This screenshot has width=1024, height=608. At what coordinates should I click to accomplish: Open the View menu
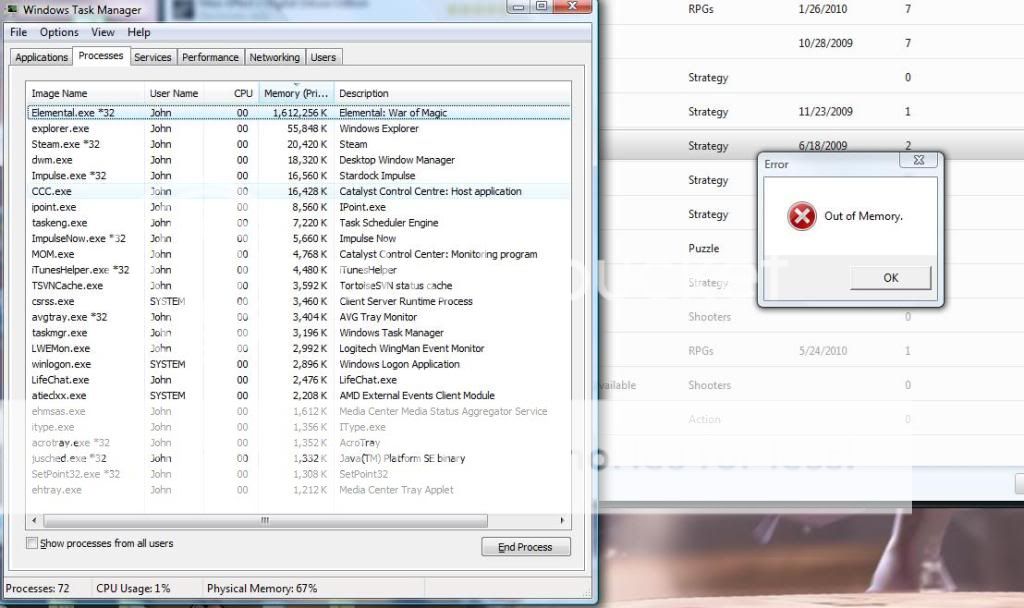[103, 32]
